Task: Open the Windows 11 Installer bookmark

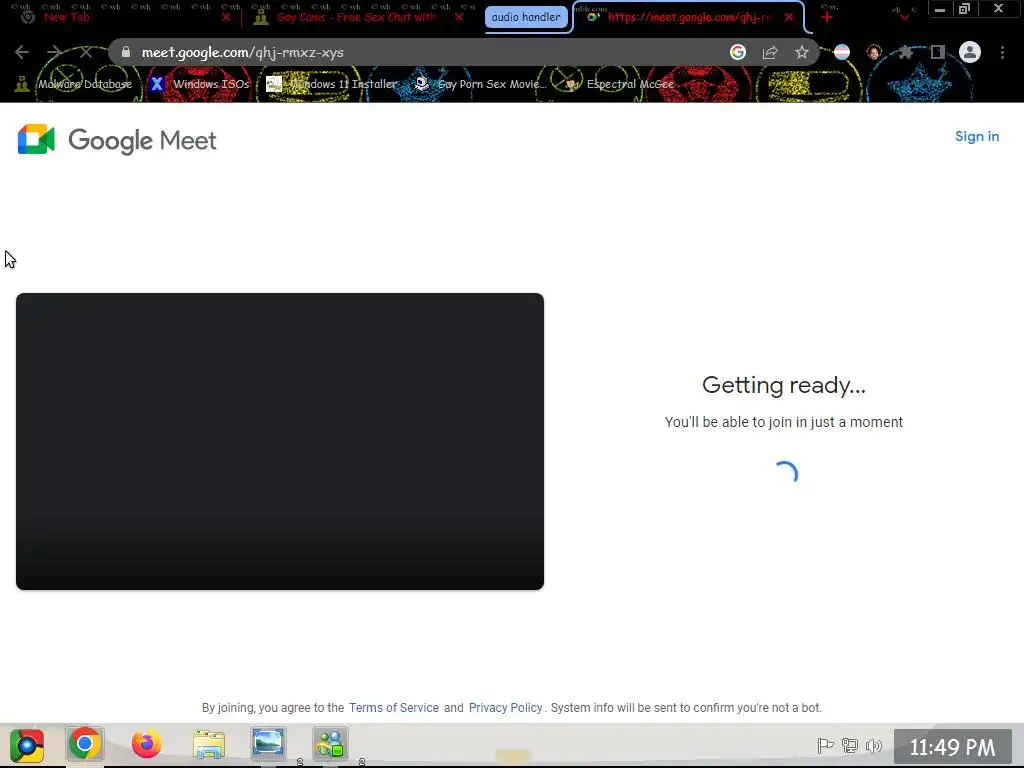Action: pos(332,84)
